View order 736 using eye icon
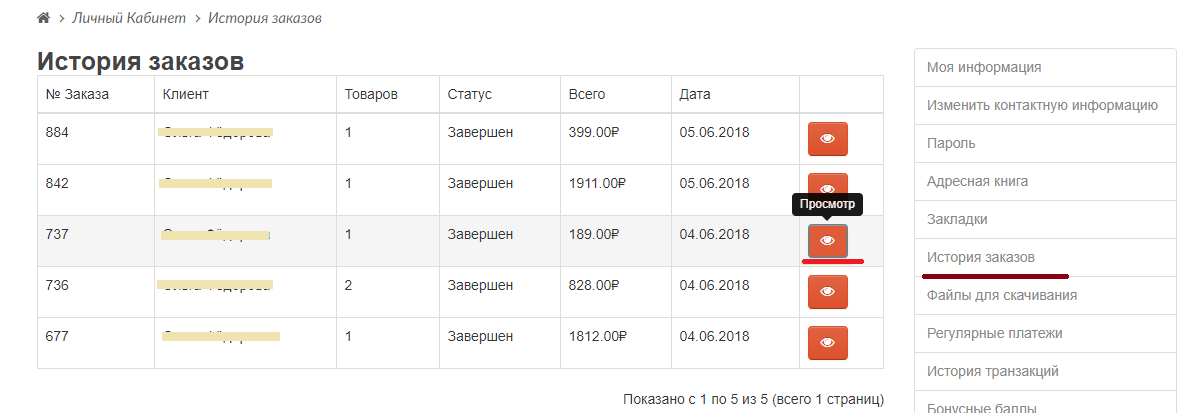The height and width of the screenshot is (413, 1178). [x=827, y=292]
